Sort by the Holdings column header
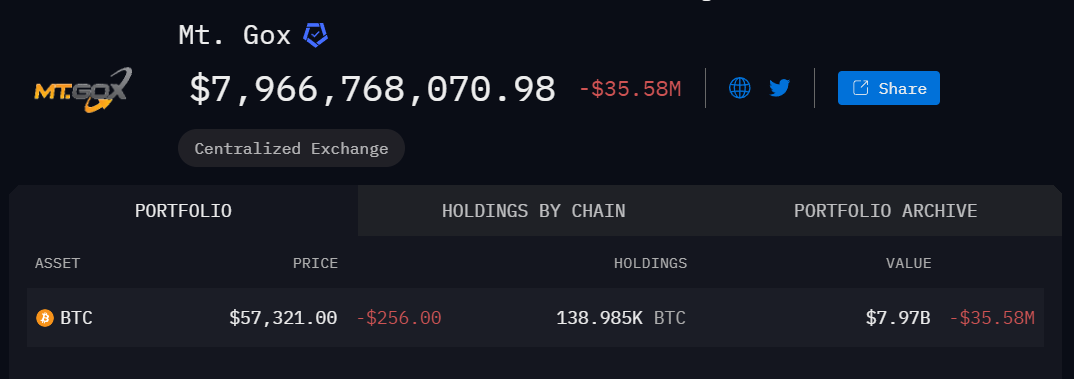 pyautogui.click(x=650, y=263)
